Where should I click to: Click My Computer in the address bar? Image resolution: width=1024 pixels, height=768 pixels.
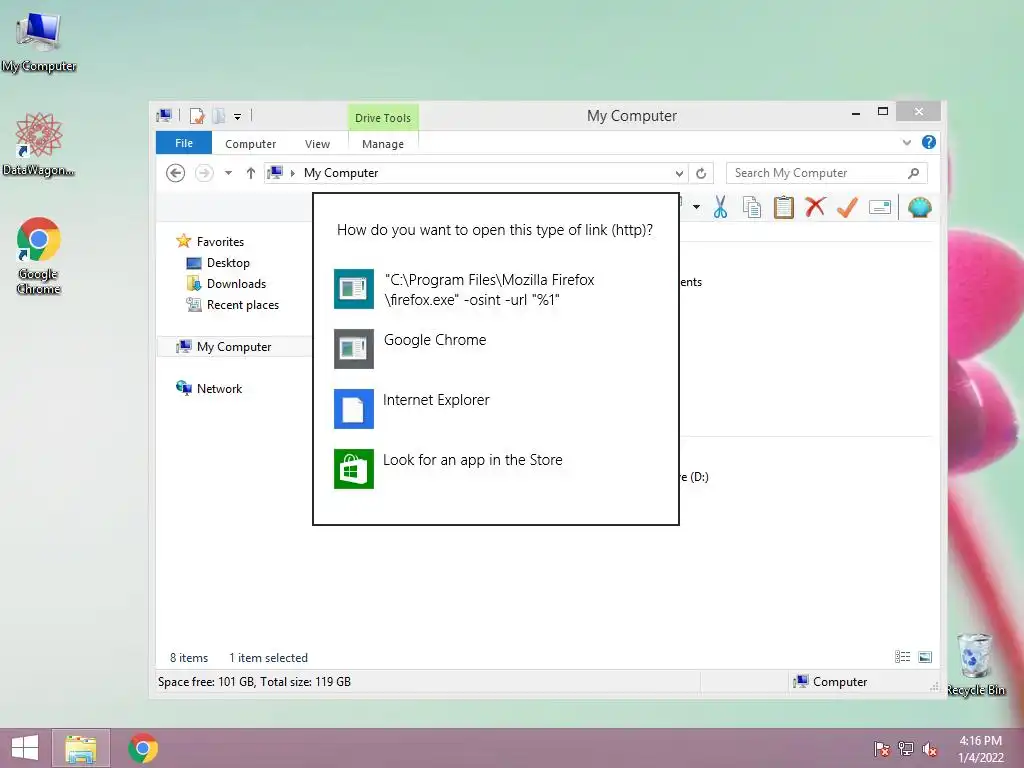pos(341,173)
